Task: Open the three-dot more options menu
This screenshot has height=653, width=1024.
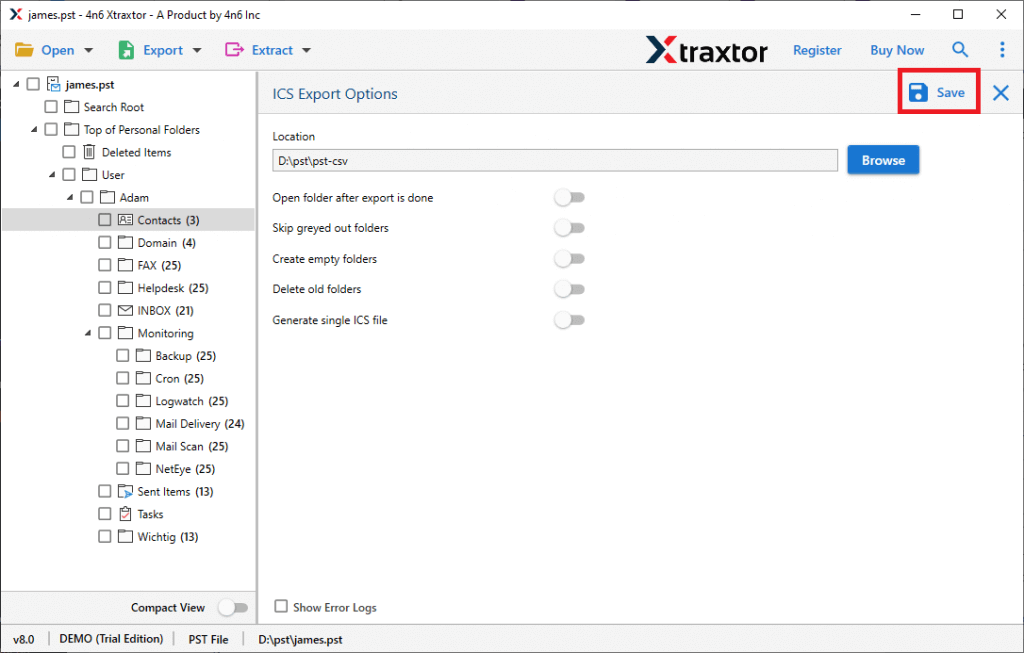Action: tap(1002, 50)
